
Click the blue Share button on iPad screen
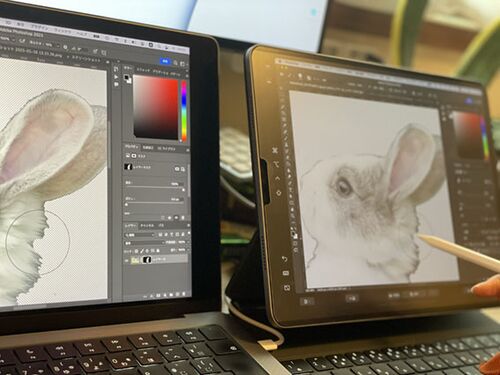click(469, 101)
